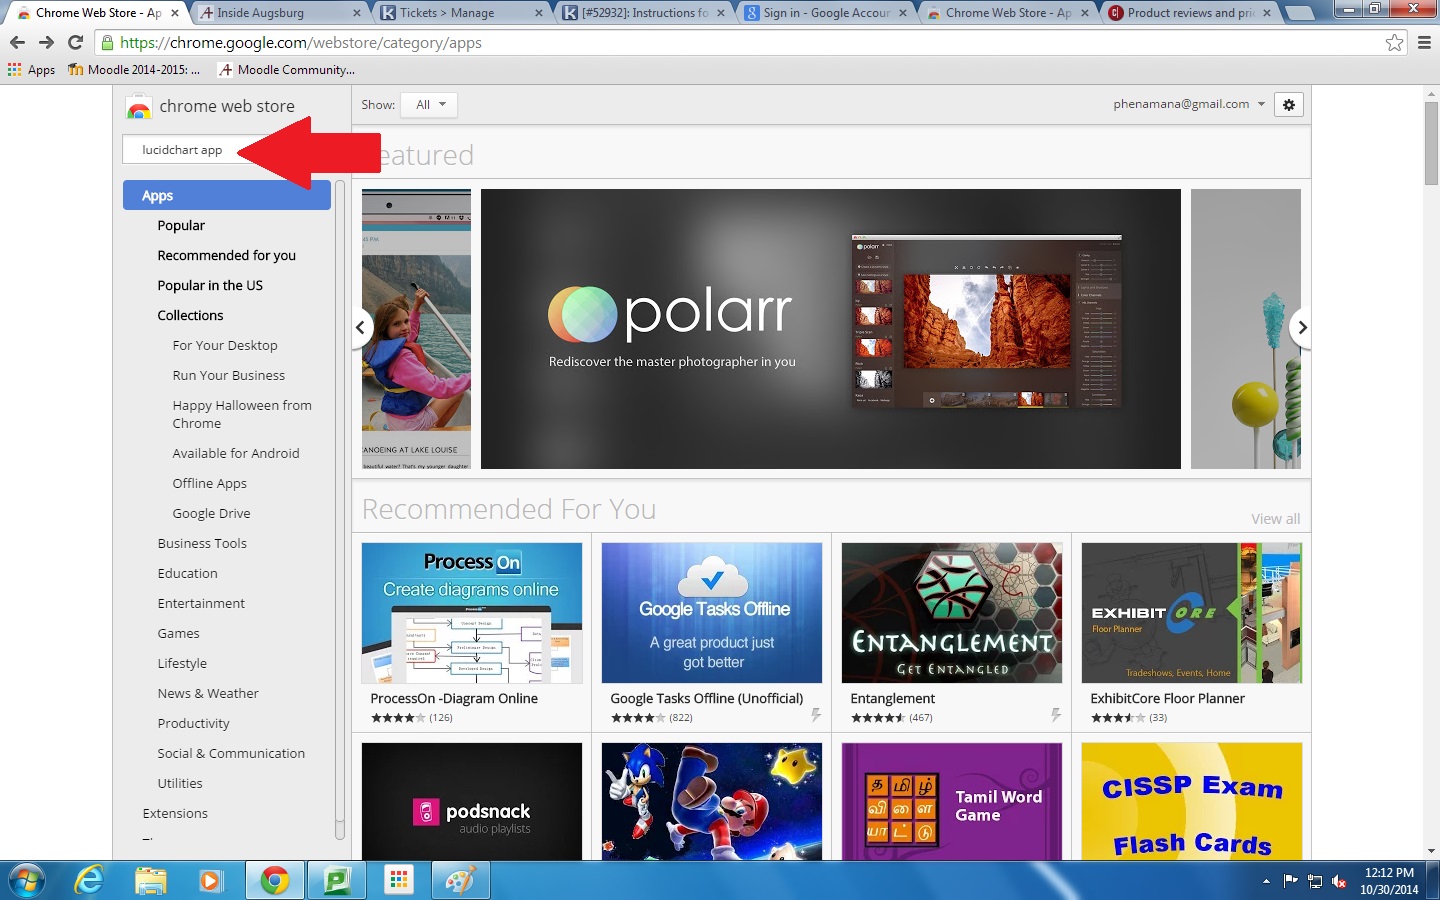Open Windows Explorer folder taskbar icon
Image resolution: width=1440 pixels, height=900 pixels.
(151, 881)
